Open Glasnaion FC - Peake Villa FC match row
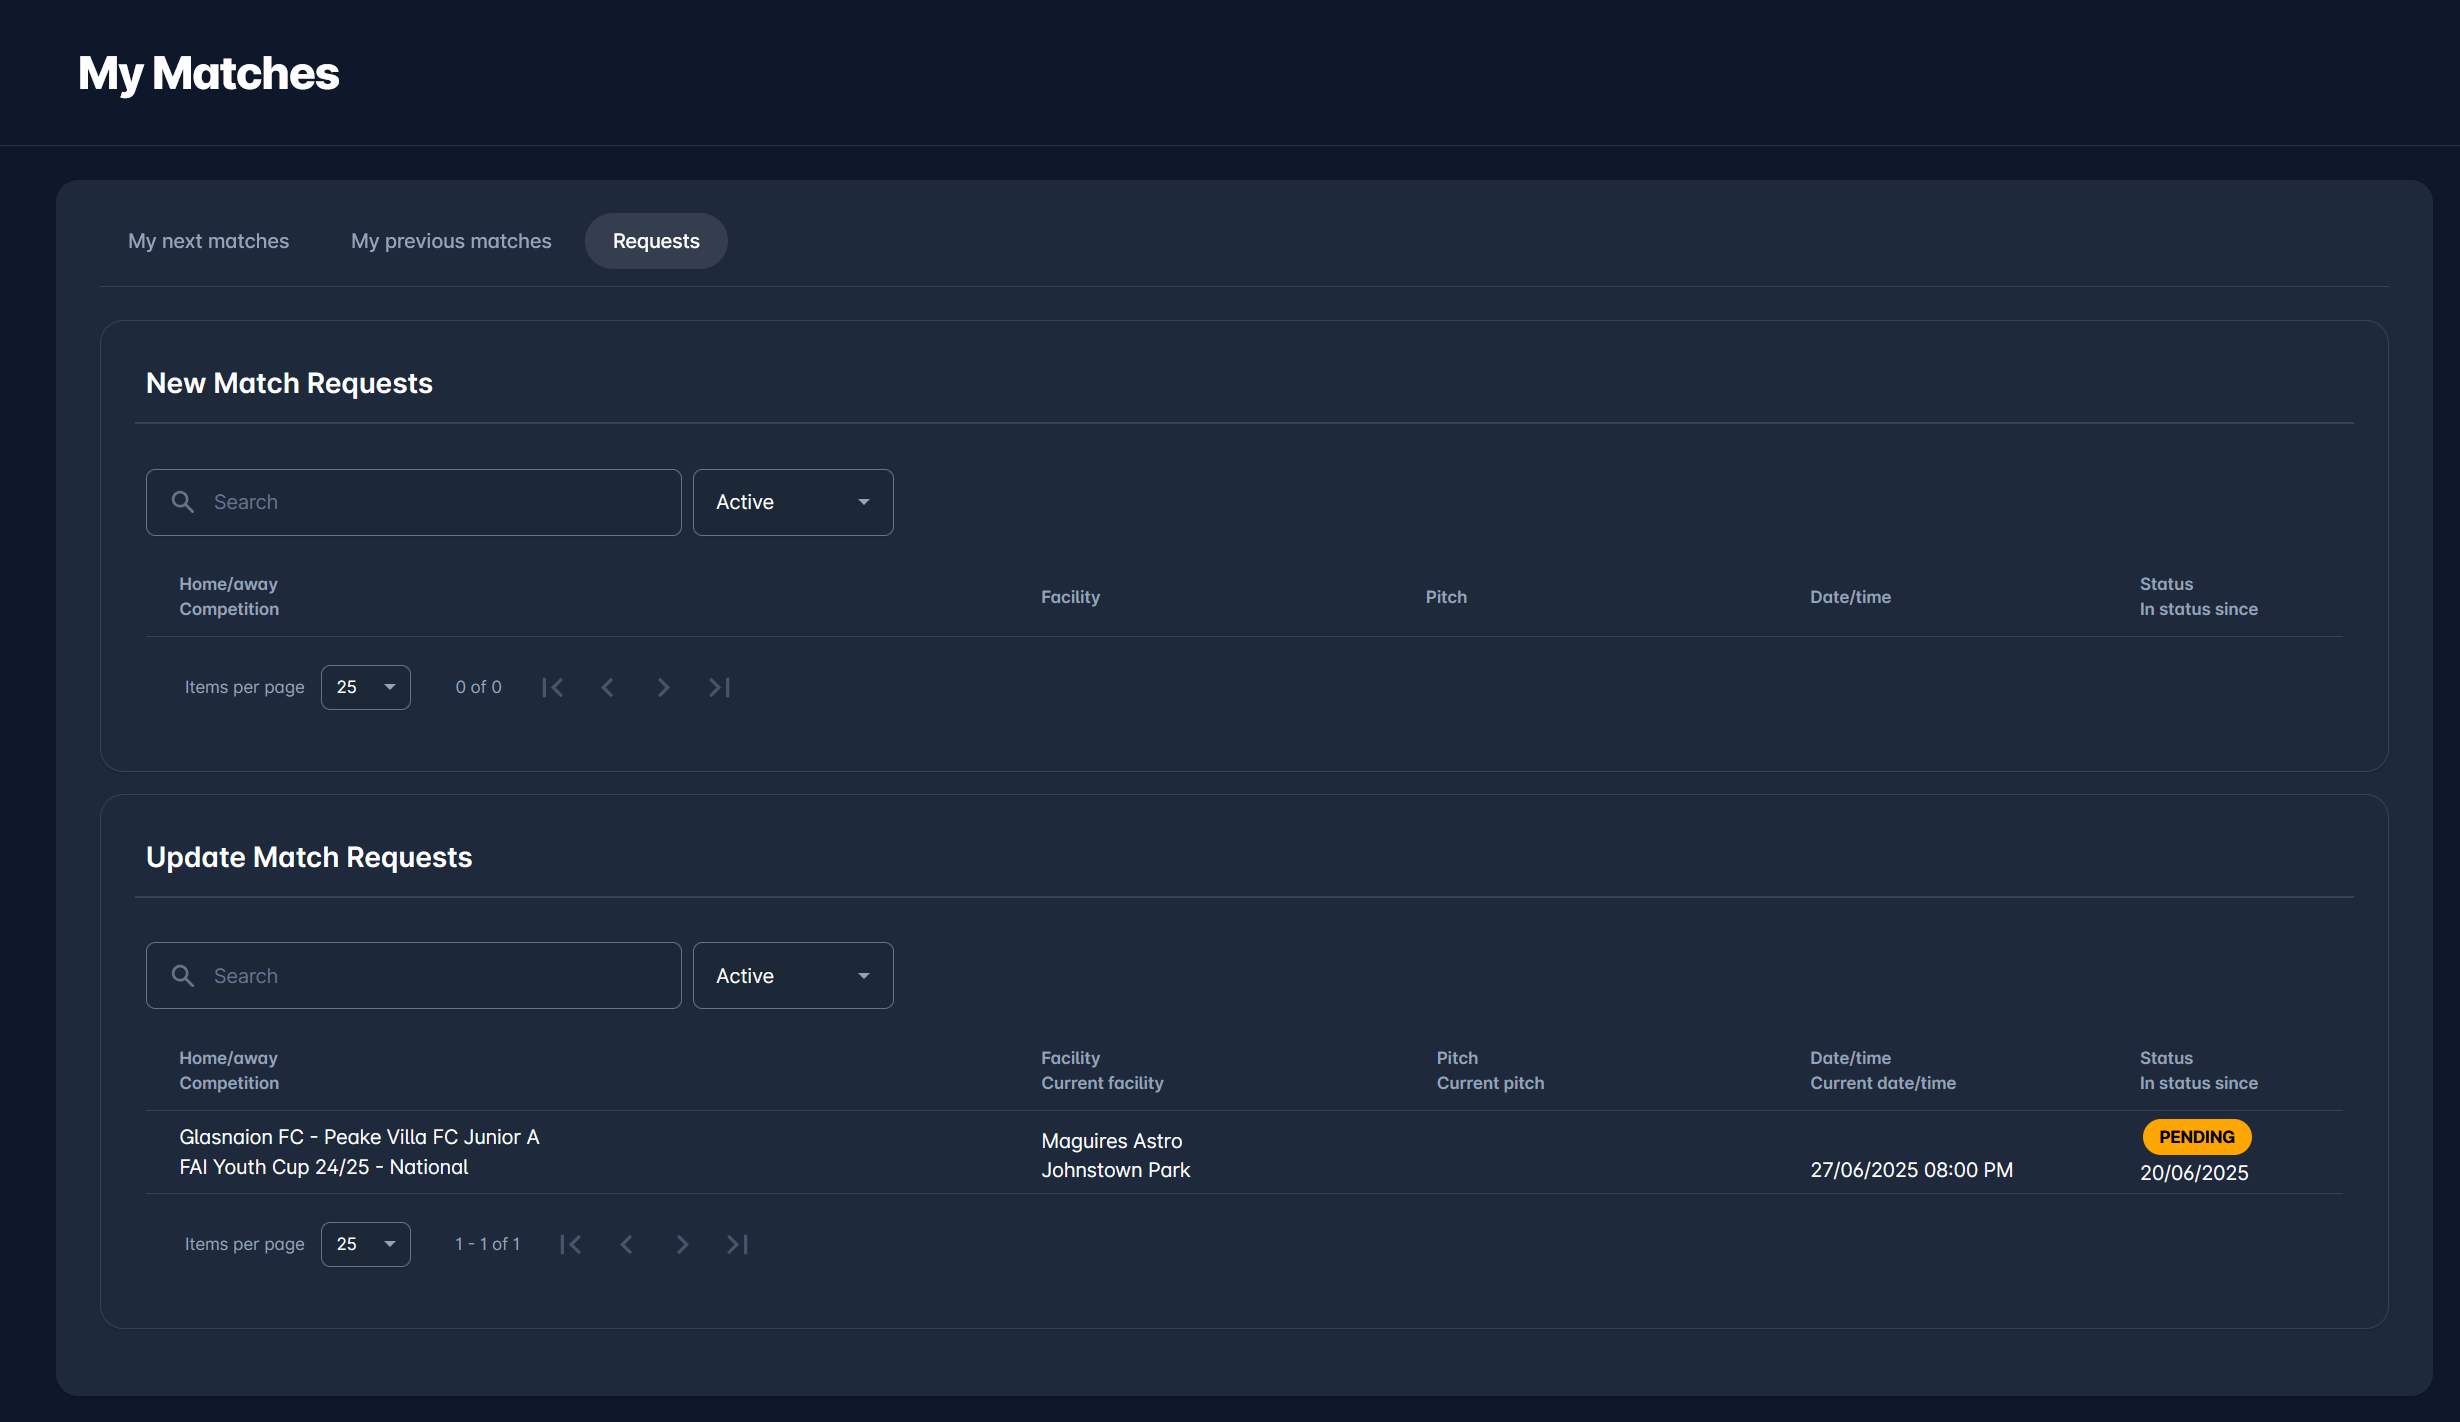Screen dimensions: 2460x1422 click(360, 1151)
